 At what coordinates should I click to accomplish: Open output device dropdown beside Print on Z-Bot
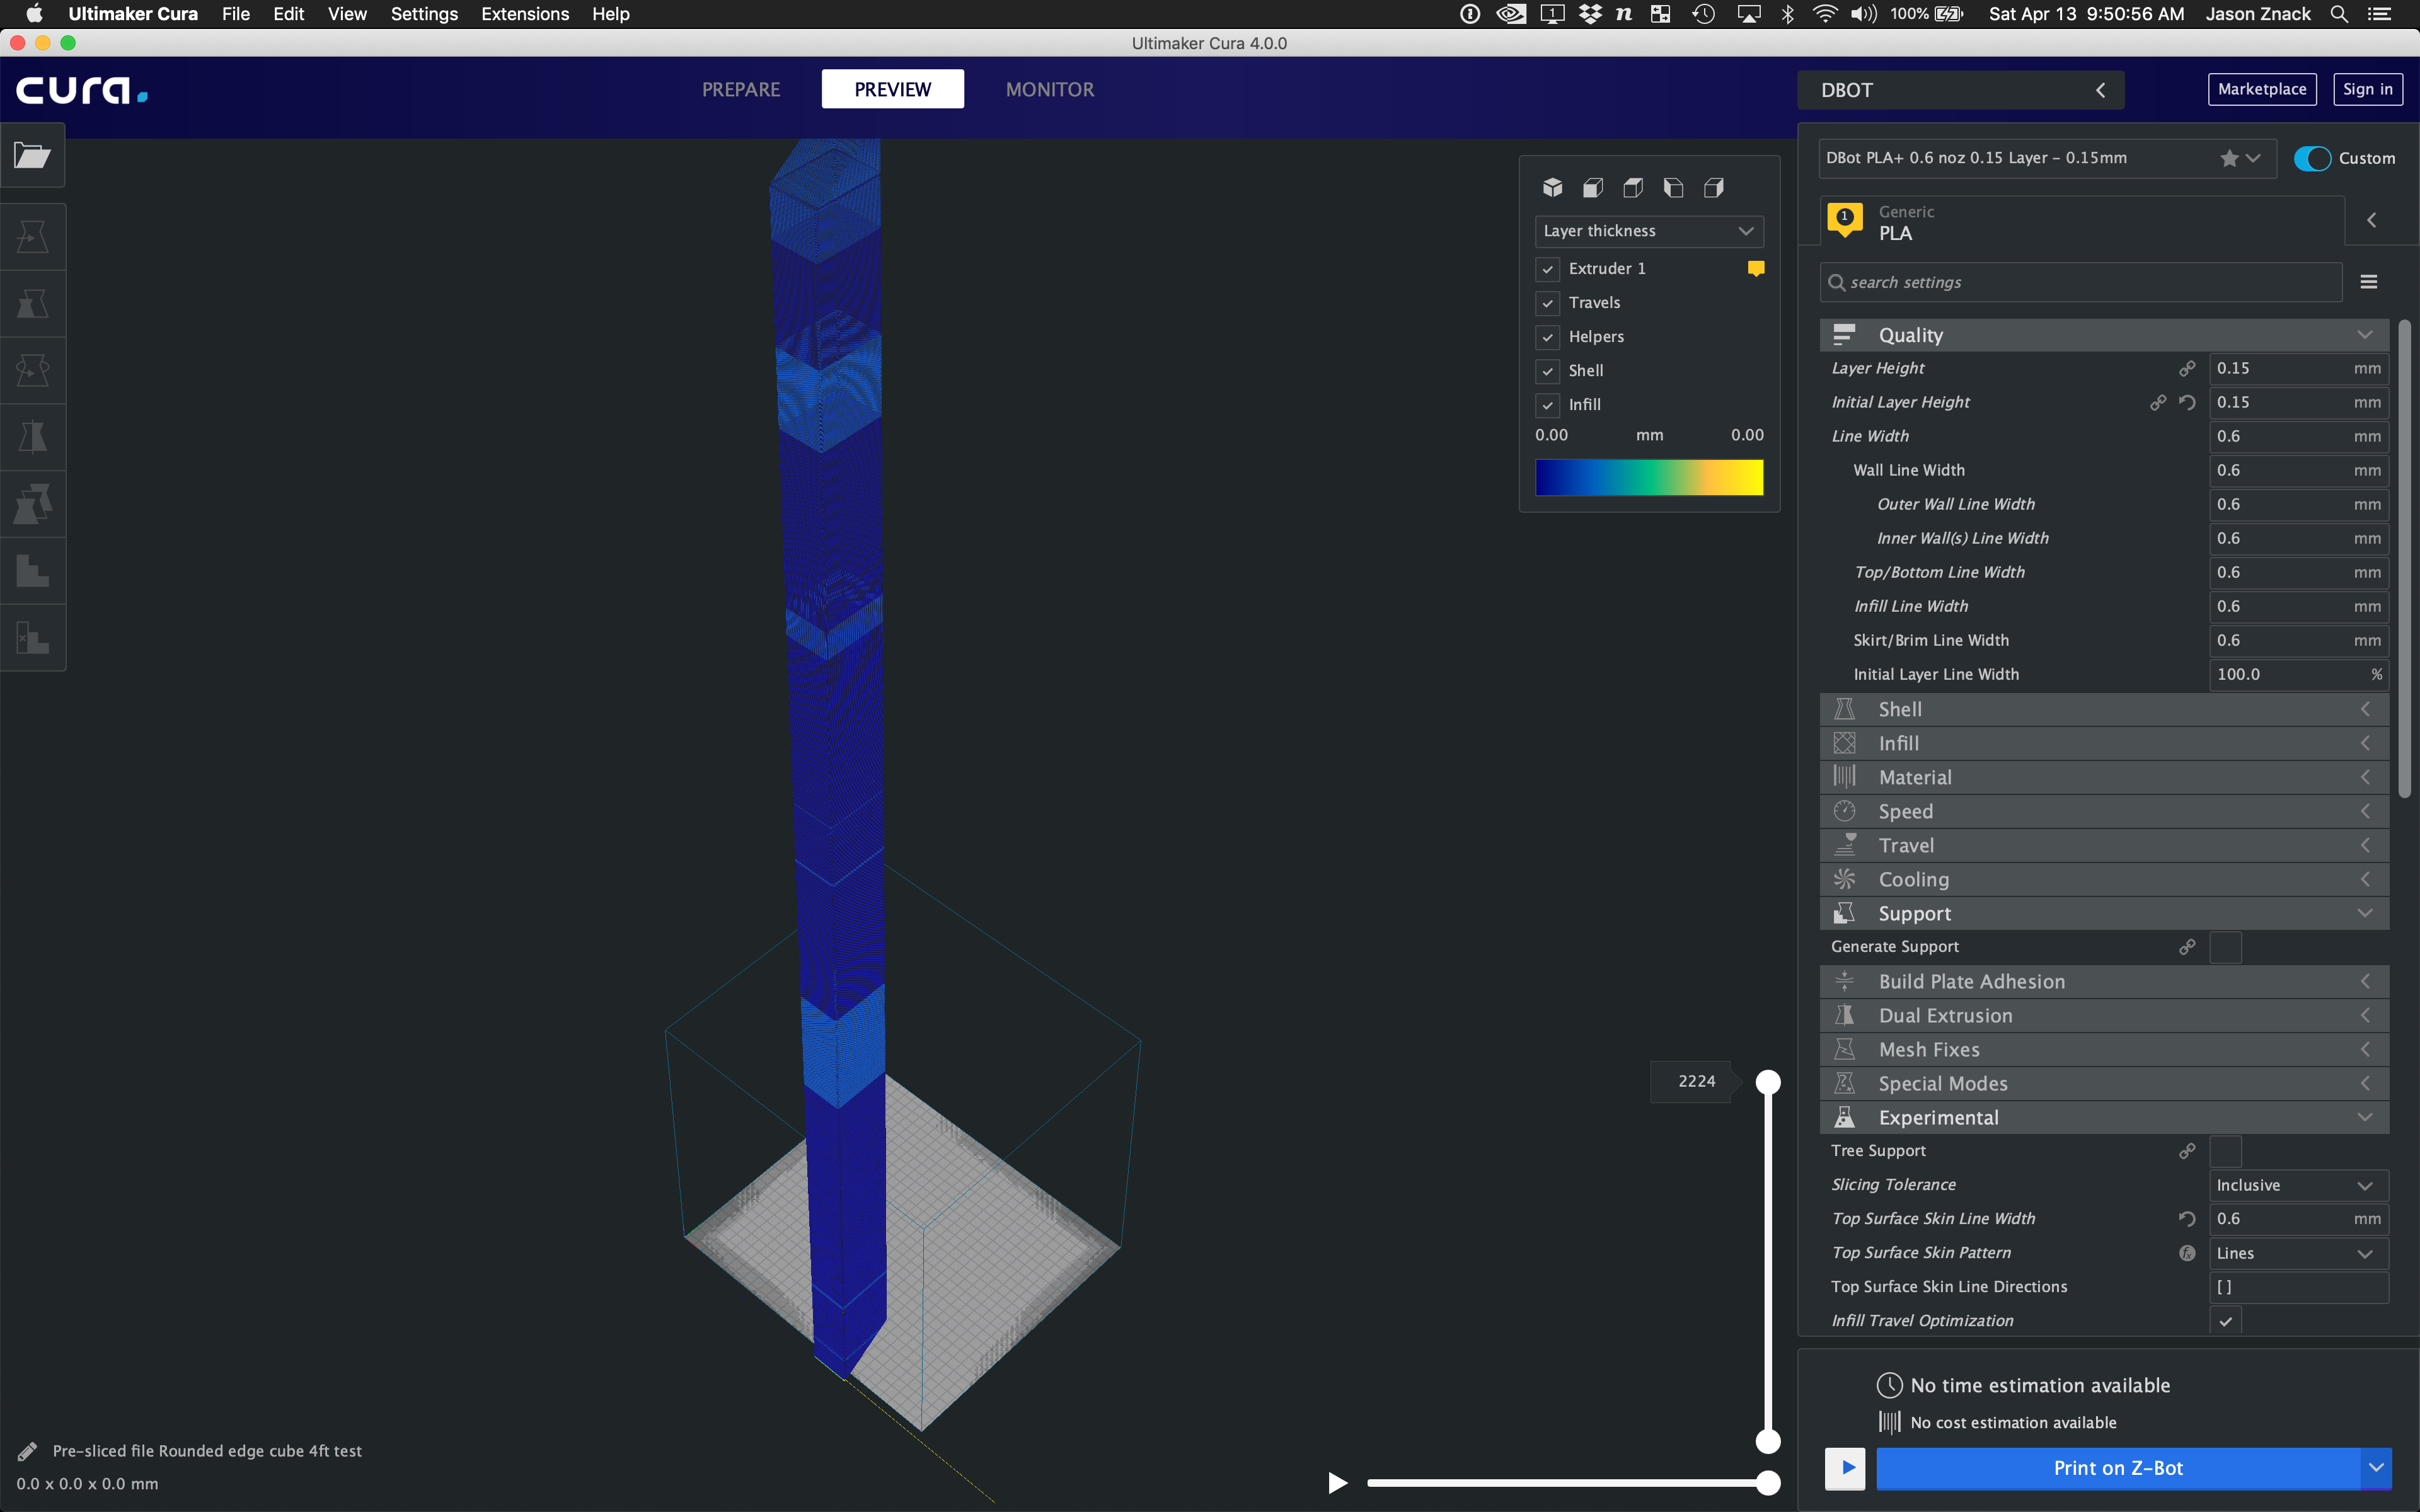2376,1467
